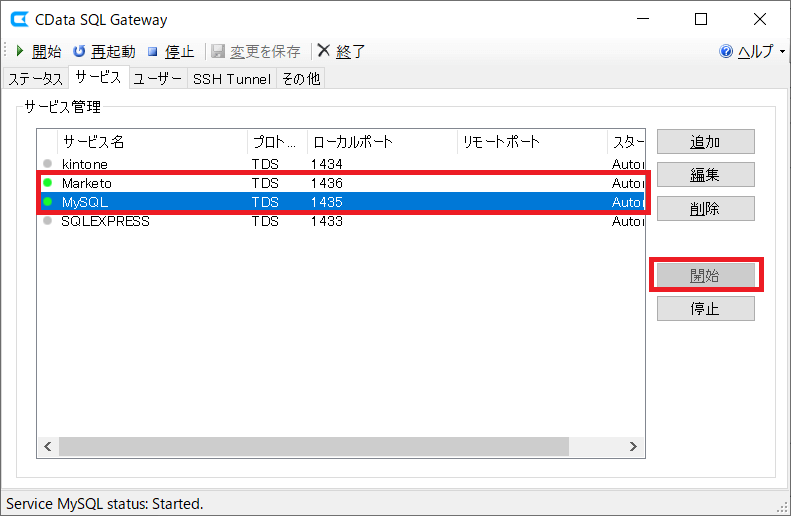Click the 停止 button beside the service list
The height and width of the screenshot is (516, 791).
coord(705,308)
